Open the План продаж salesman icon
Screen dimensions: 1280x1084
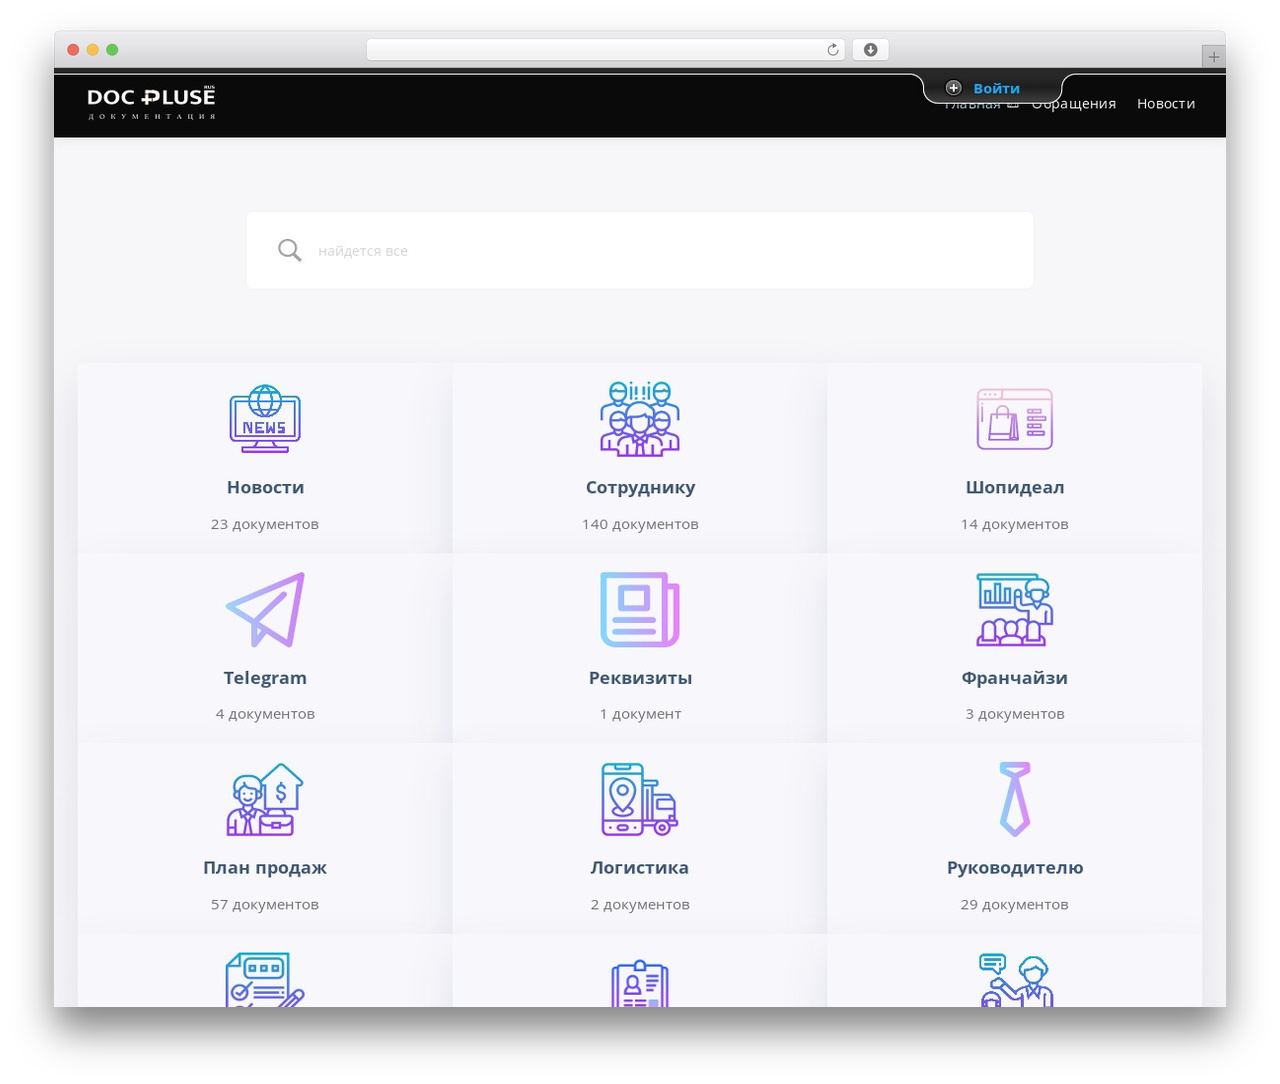265,799
